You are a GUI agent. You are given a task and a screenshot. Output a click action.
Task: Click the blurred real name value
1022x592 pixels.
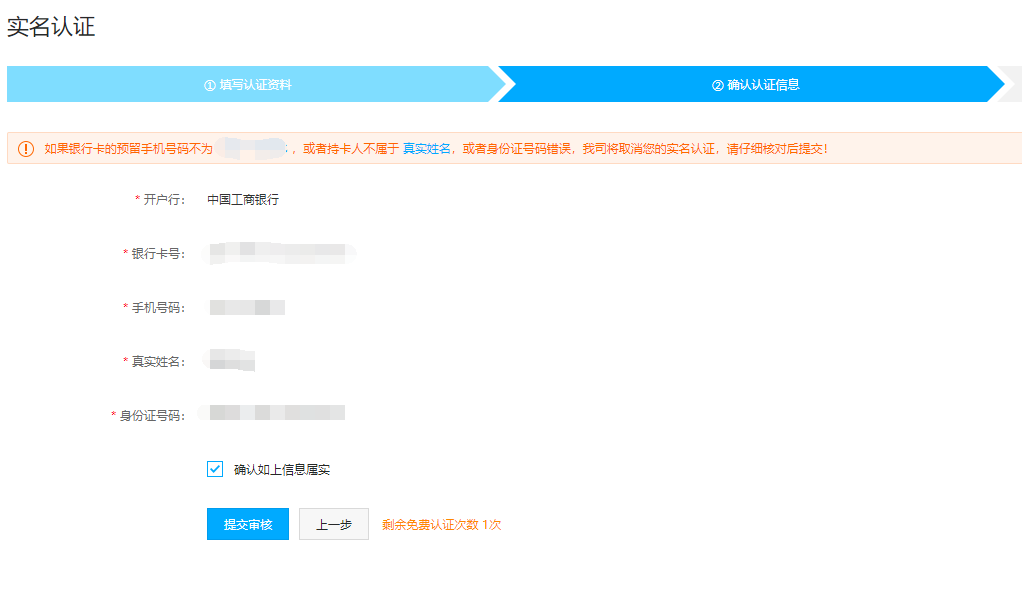coord(230,359)
